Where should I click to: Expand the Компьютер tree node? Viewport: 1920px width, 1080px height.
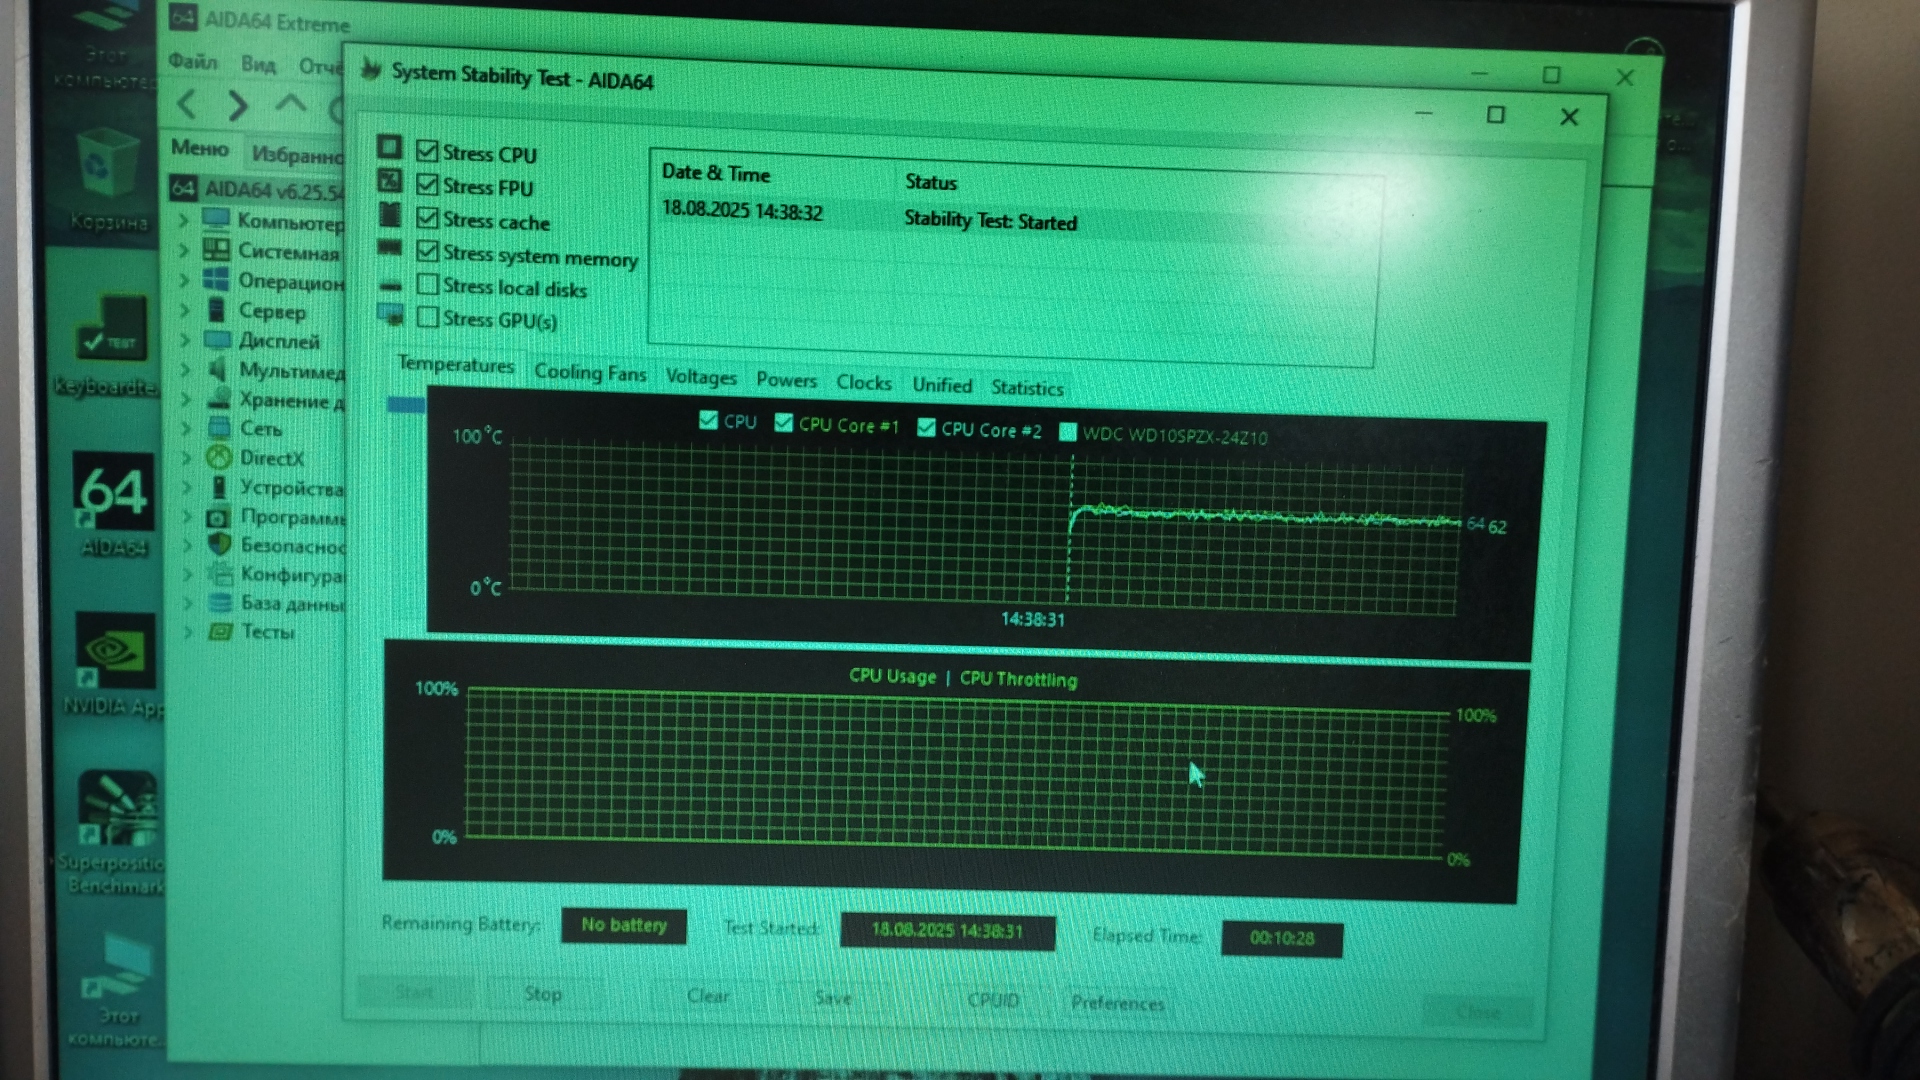(x=184, y=220)
